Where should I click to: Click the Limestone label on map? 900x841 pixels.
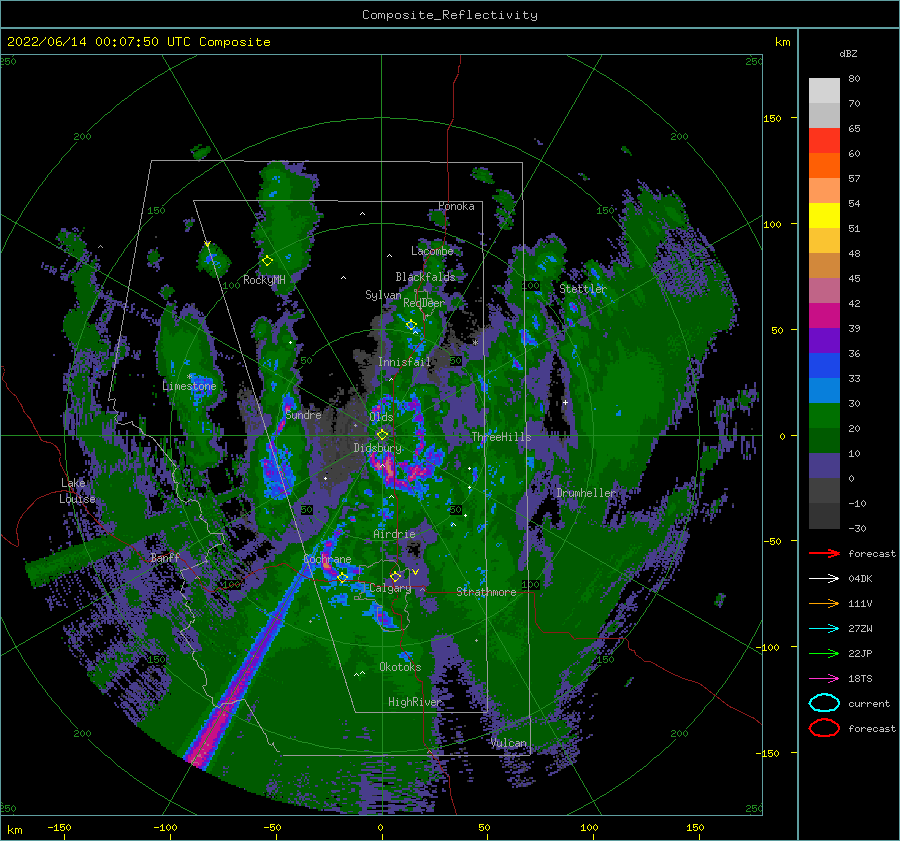[189, 386]
